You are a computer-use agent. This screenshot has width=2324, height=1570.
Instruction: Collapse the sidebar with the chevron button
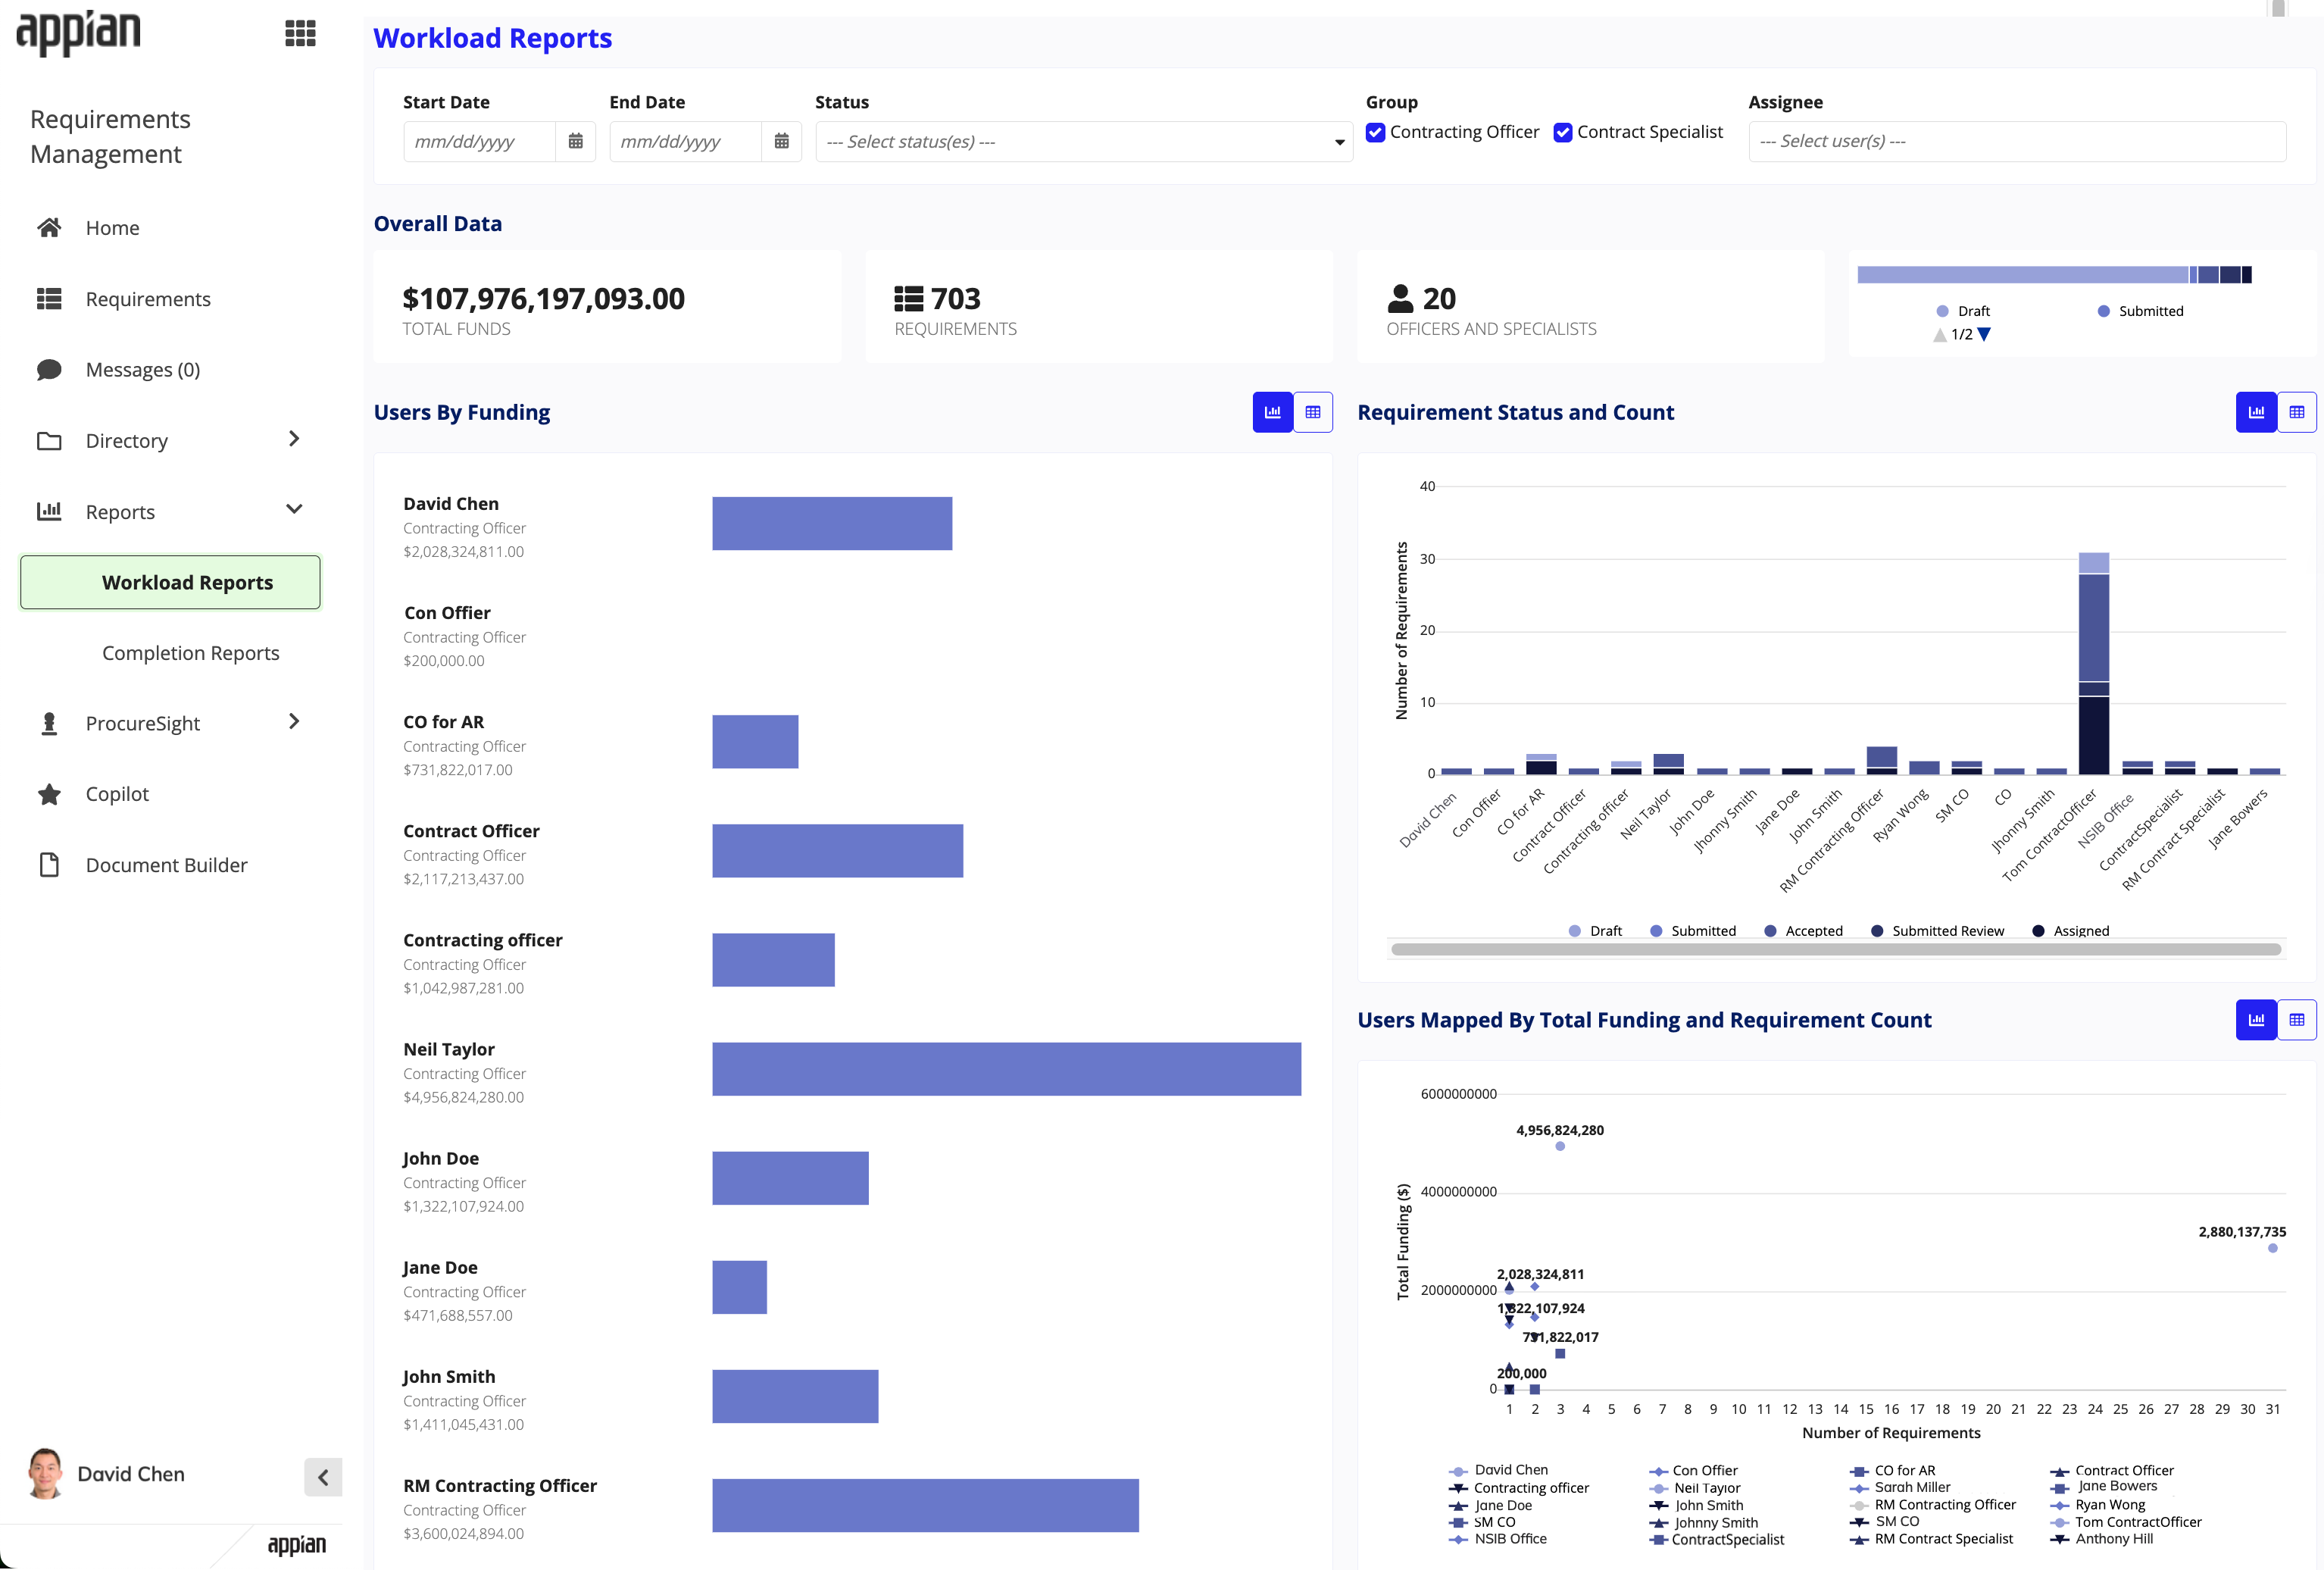point(323,1477)
